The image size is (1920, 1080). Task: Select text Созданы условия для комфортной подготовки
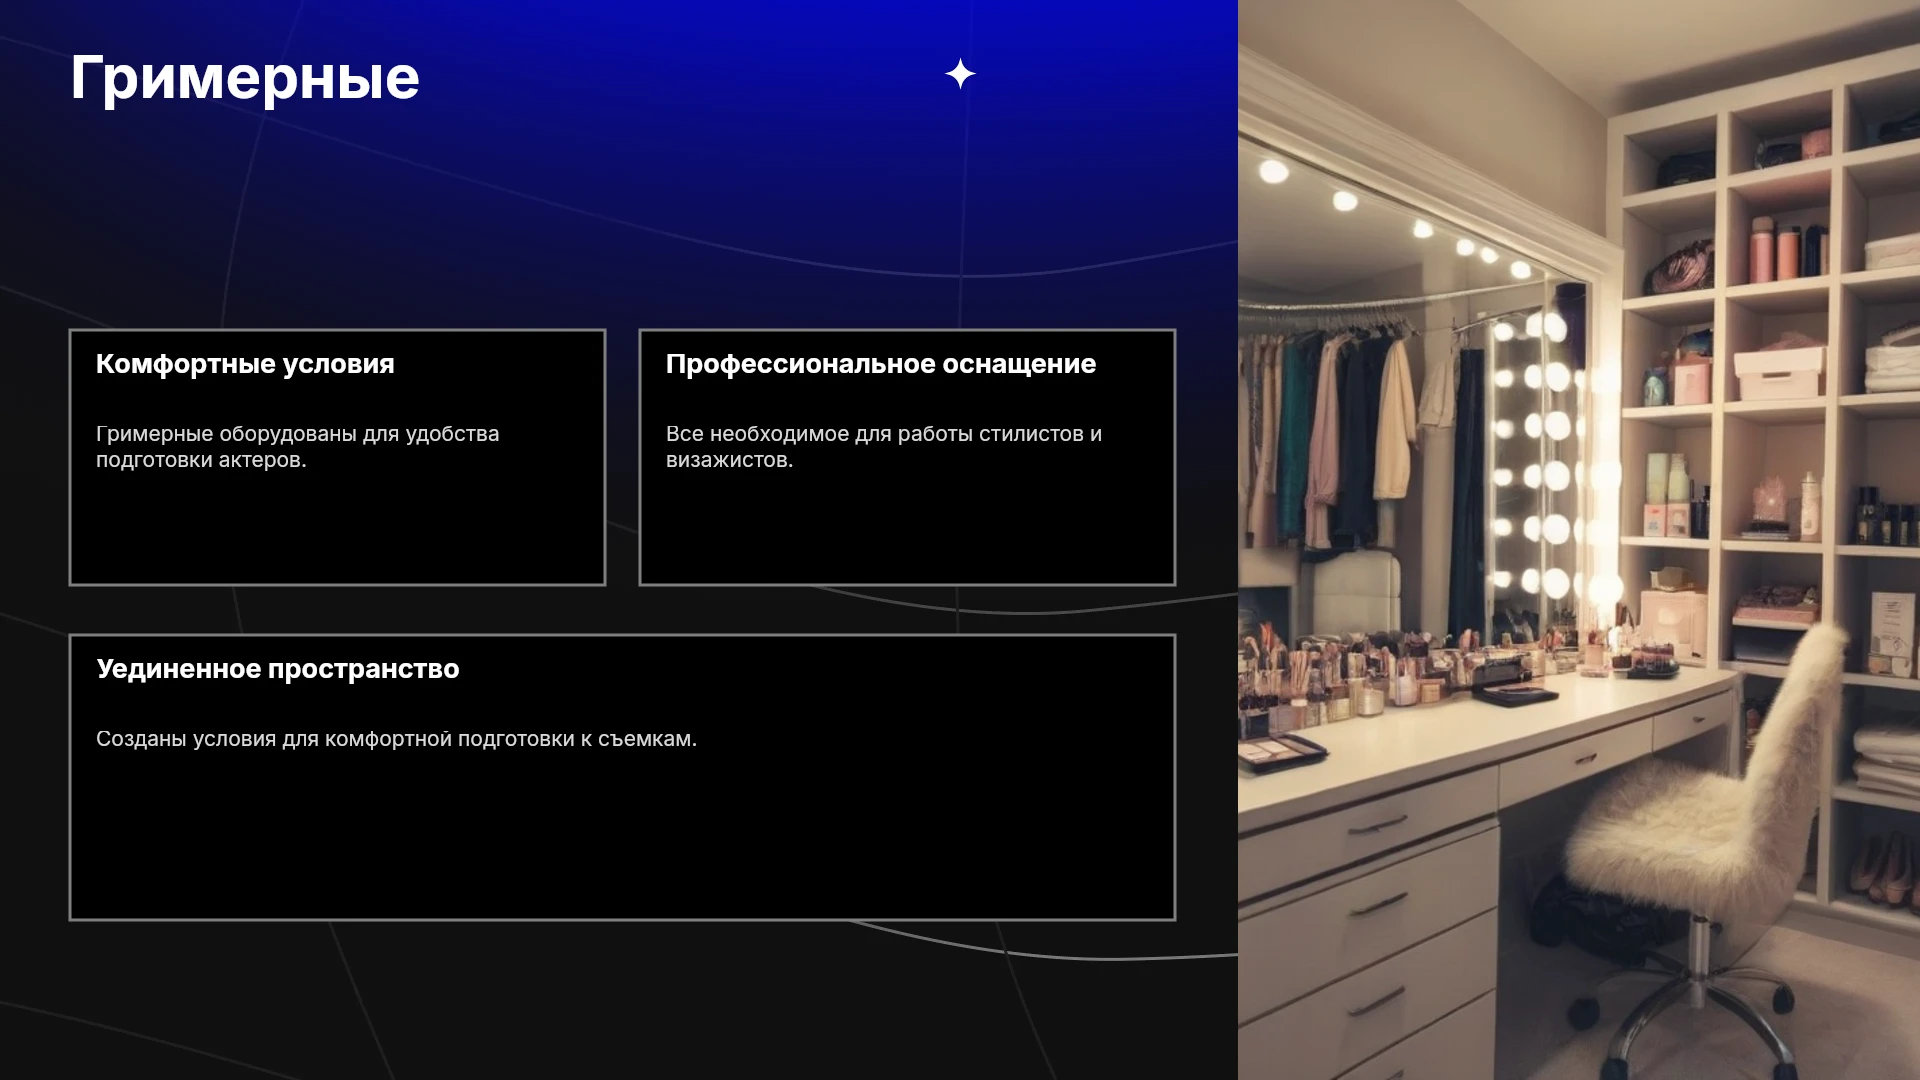point(396,739)
